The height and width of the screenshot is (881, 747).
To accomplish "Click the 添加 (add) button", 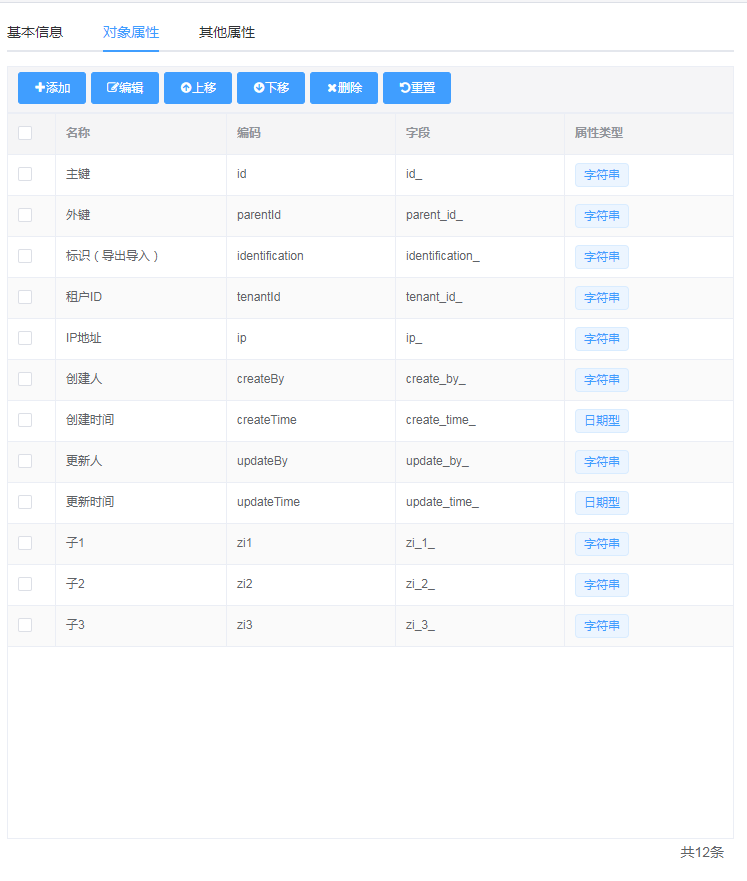I will (x=52, y=88).
